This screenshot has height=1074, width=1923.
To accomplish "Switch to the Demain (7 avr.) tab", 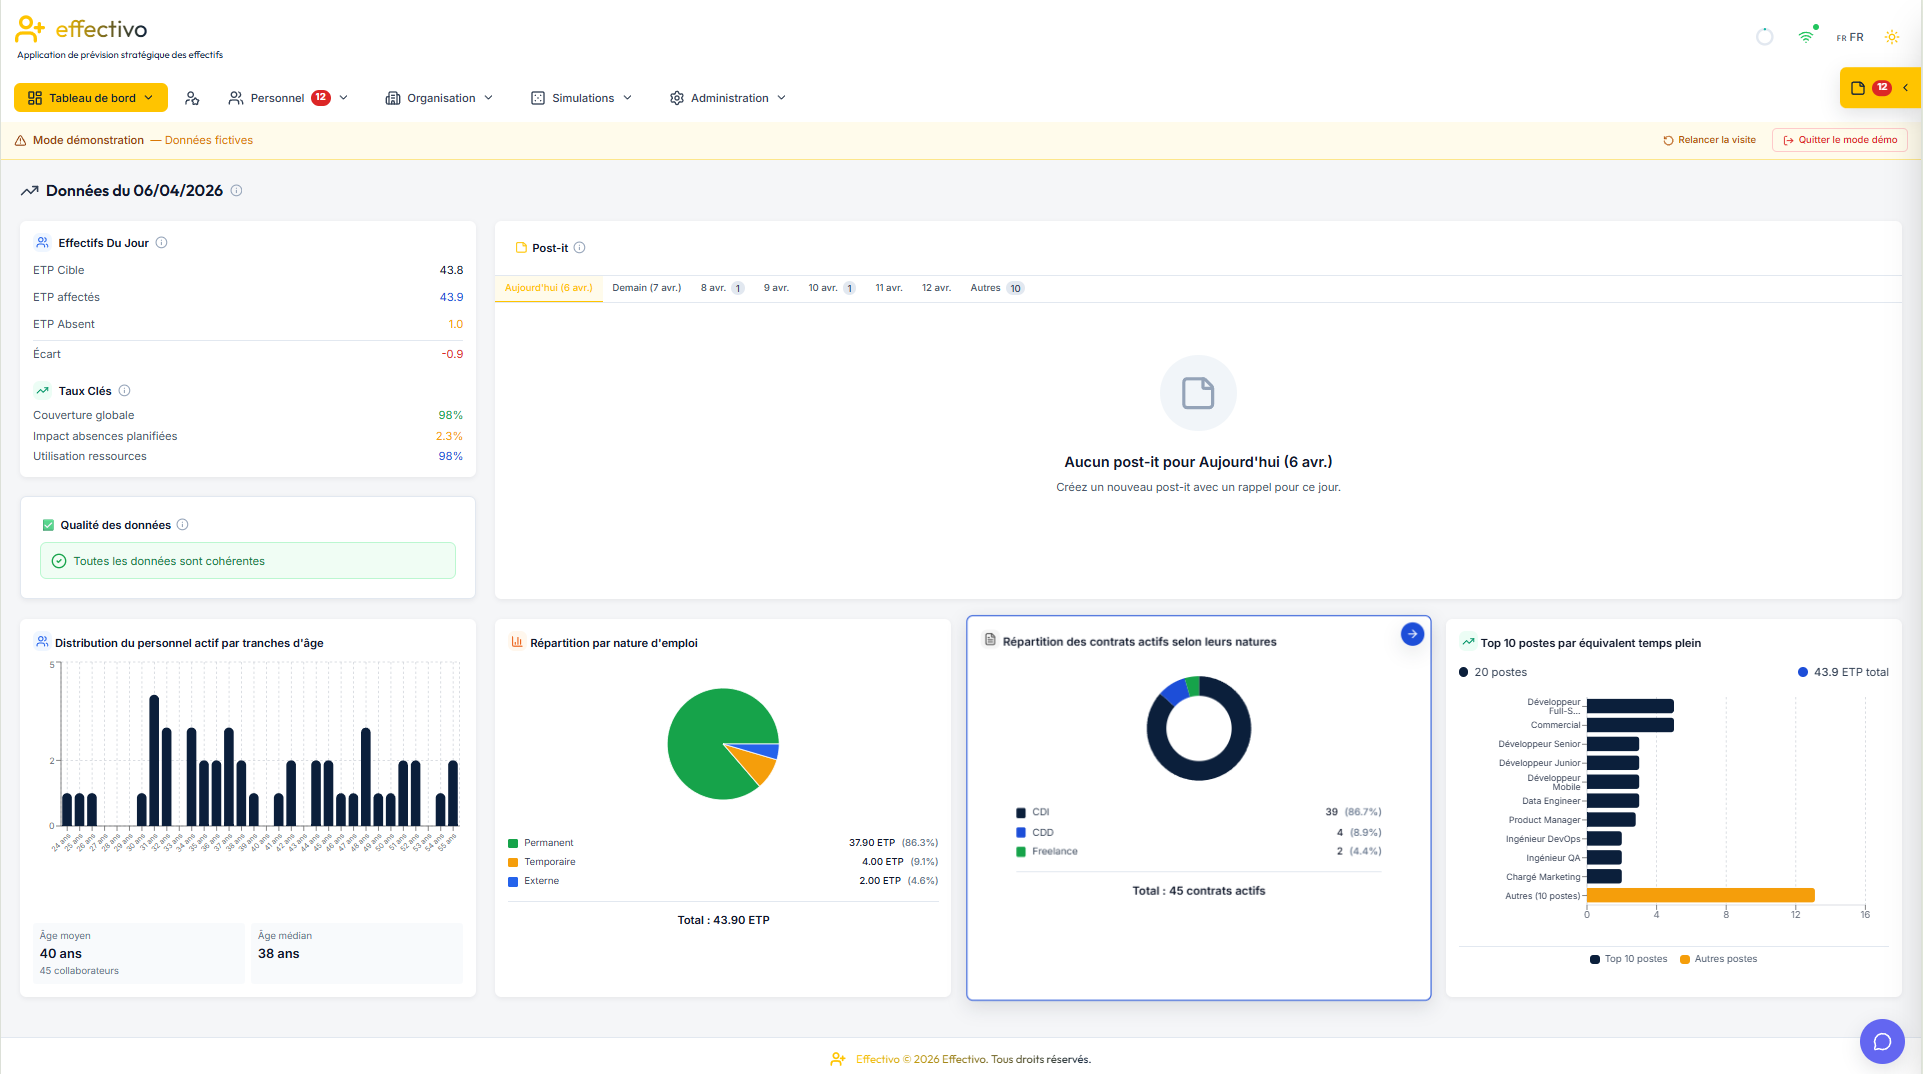I will pyautogui.click(x=646, y=288).
